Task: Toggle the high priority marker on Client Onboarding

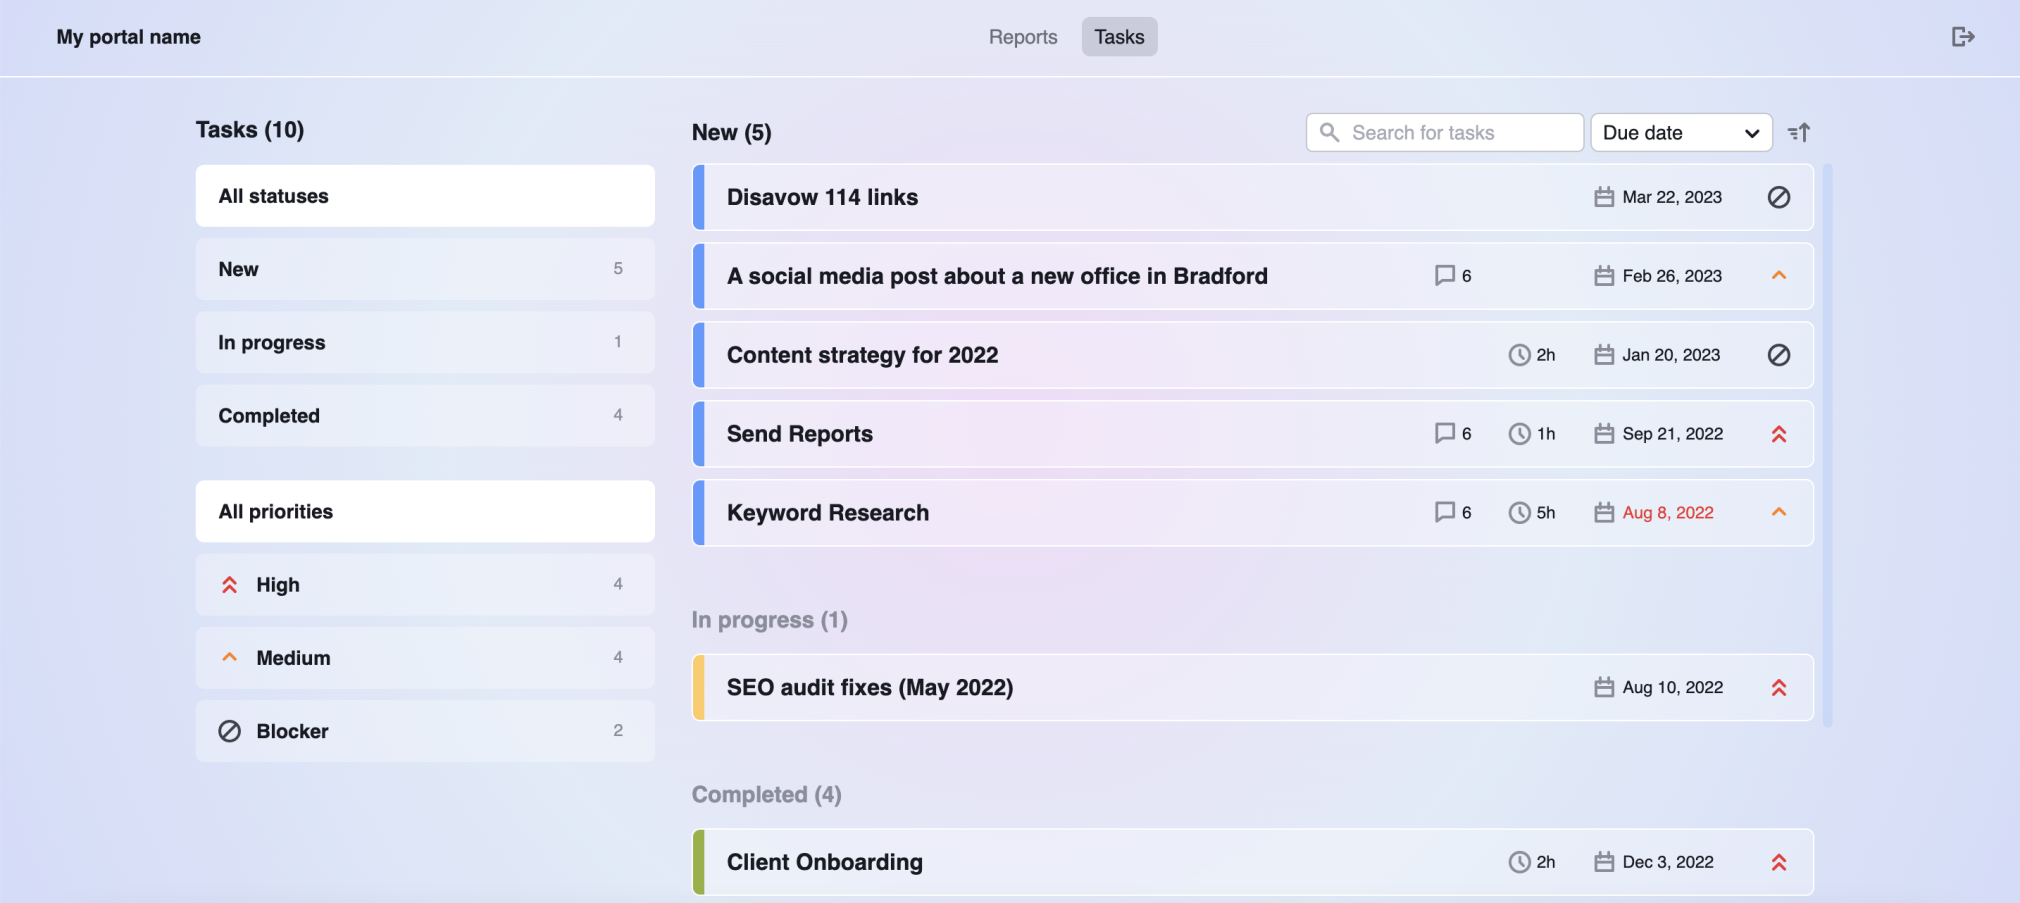Action: pyautogui.click(x=1779, y=861)
